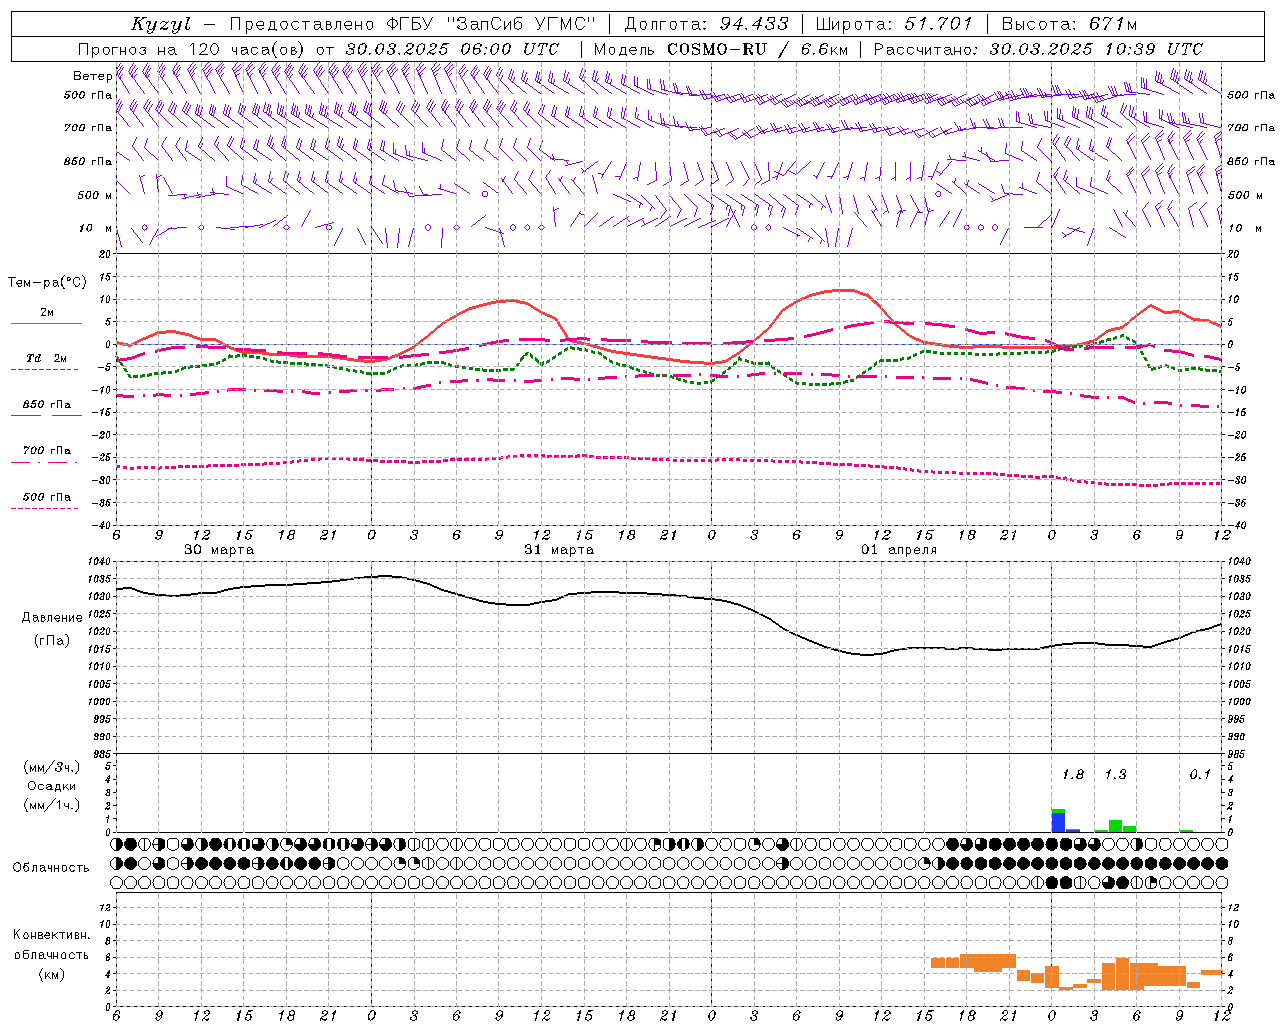Click the 'Облачность' cloud cover label
The height and width of the screenshot is (1024, 1280).
51,868
